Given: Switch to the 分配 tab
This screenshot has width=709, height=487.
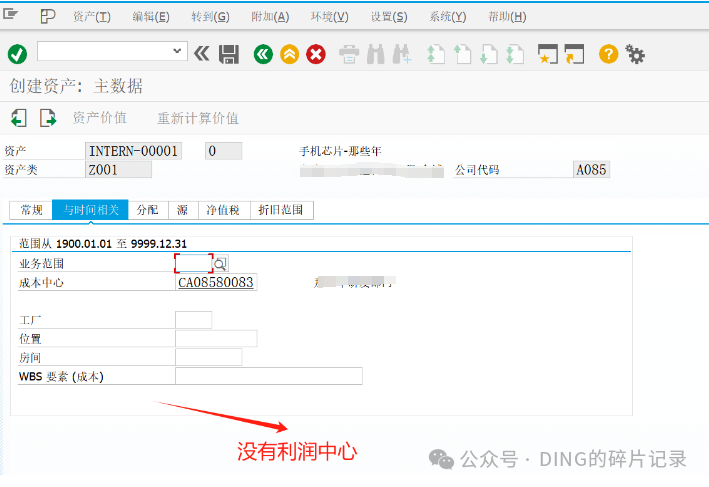Looking at the screenshot, I should tap(148, 210).
